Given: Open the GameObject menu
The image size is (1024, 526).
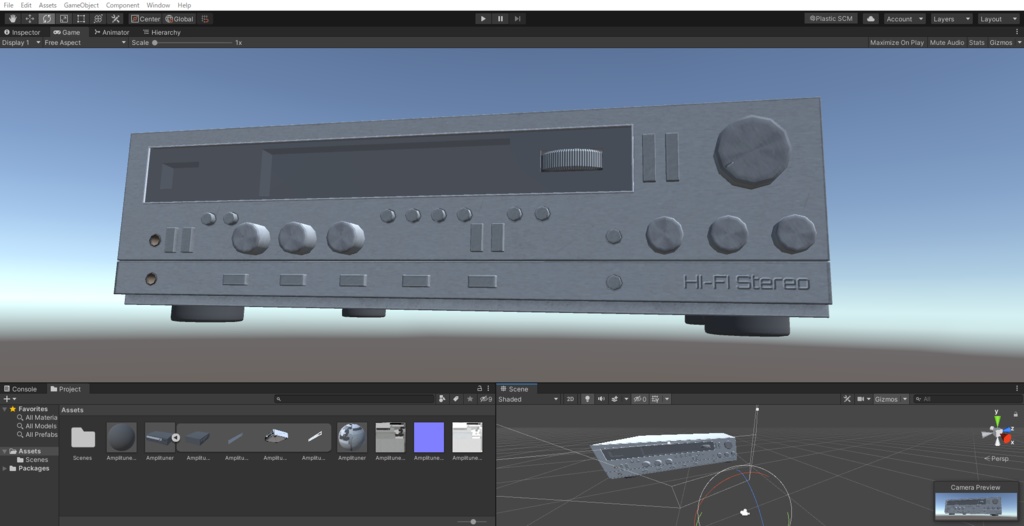Looking at the screenshot, I should 81,5.
